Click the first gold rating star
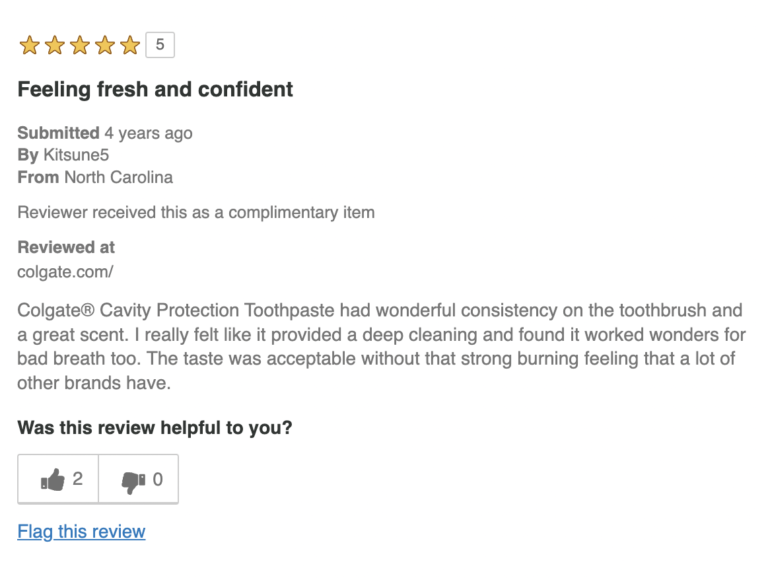 click(29, 45)
